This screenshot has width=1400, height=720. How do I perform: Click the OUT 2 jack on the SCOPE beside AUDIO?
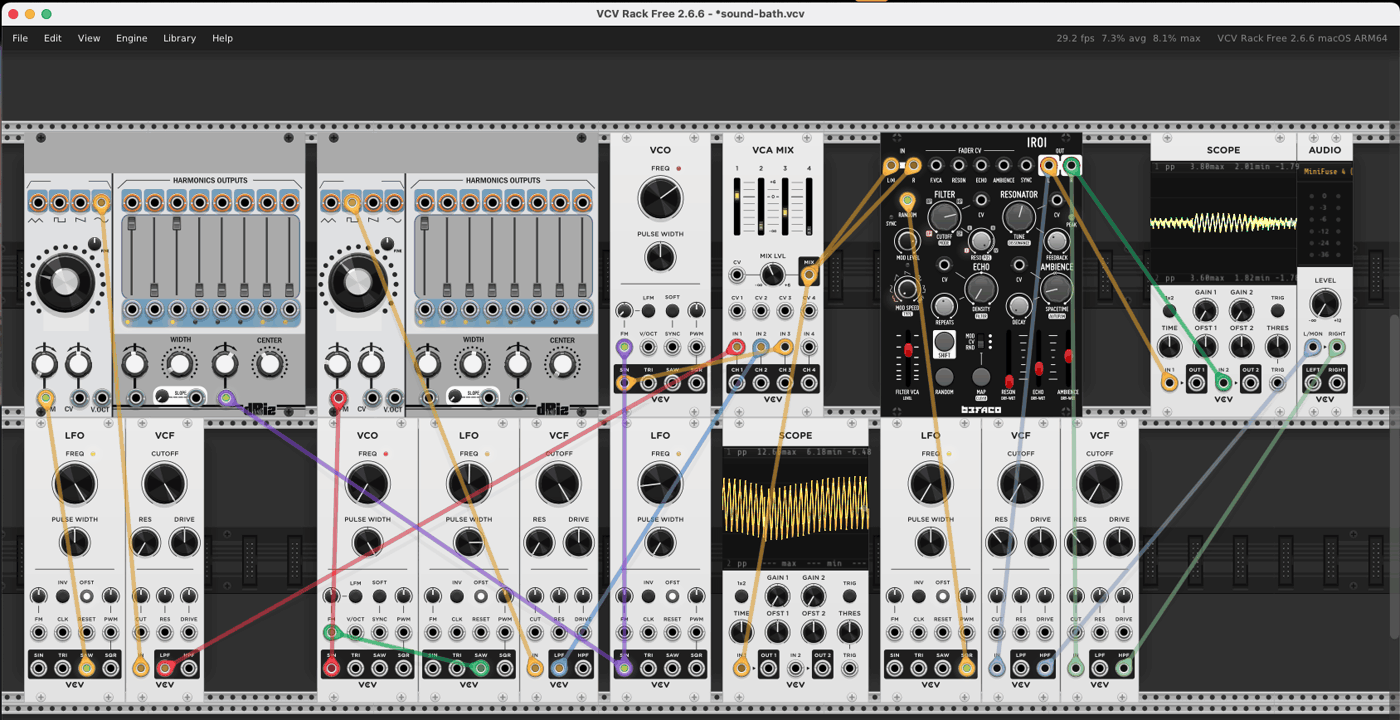tap(1250, 381)
